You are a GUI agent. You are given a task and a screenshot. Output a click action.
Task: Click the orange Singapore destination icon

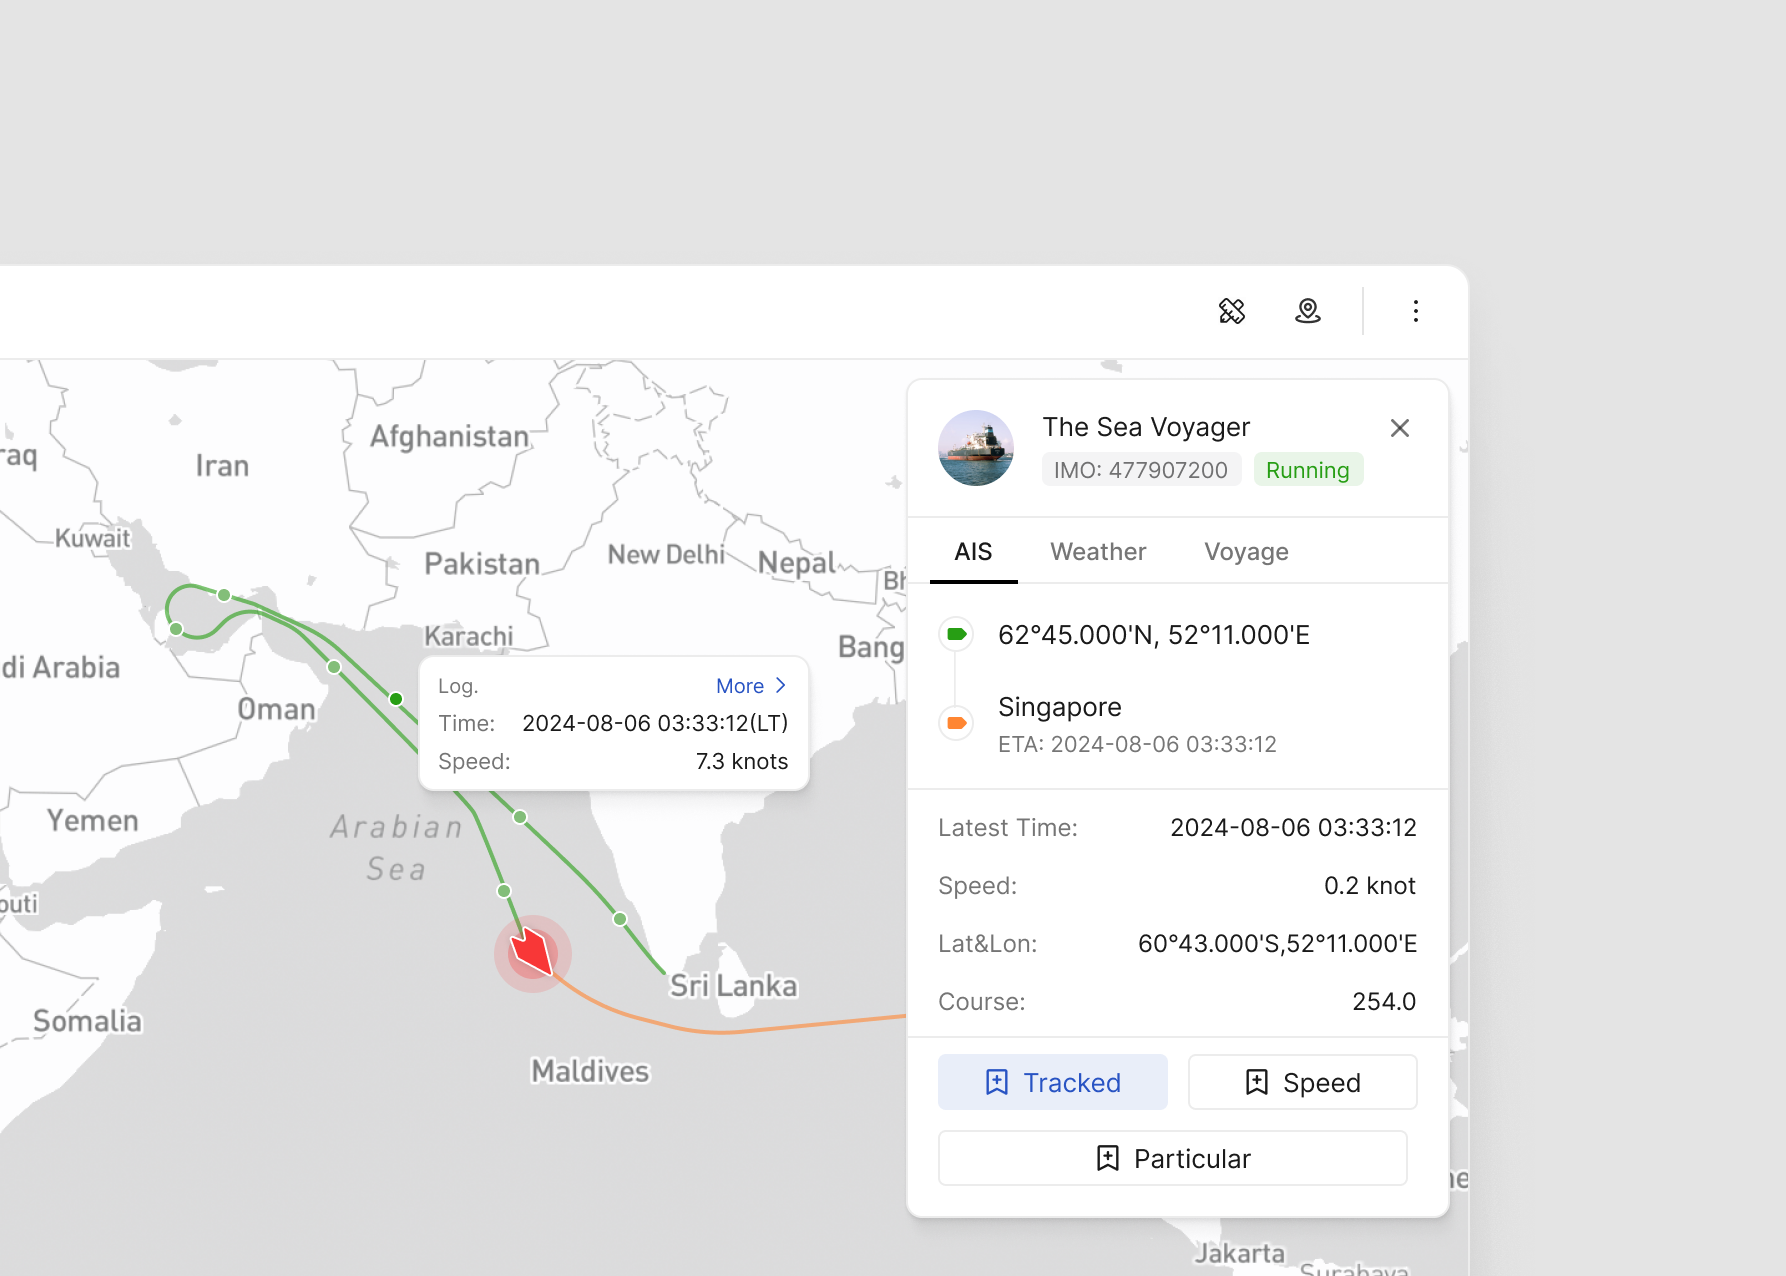pyautogui.click(x=957, y=723)
